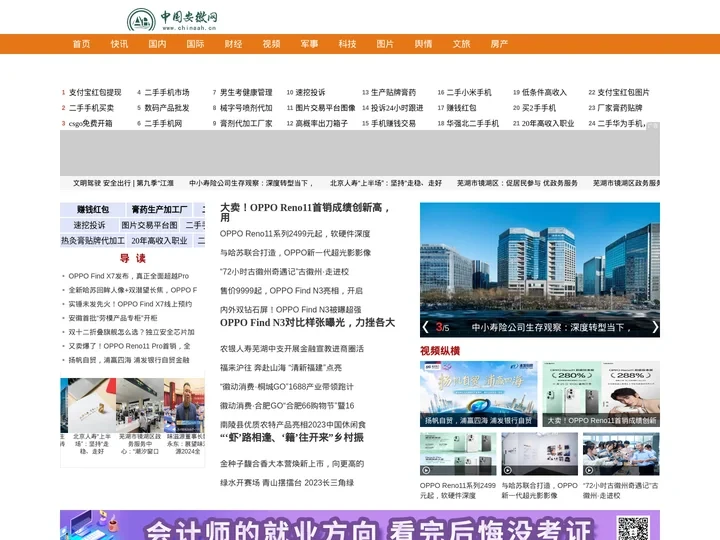The height and width of the screenshot is (540, 720).
Task: Open the 国内 navigation tab
Action: click(158, 44)
